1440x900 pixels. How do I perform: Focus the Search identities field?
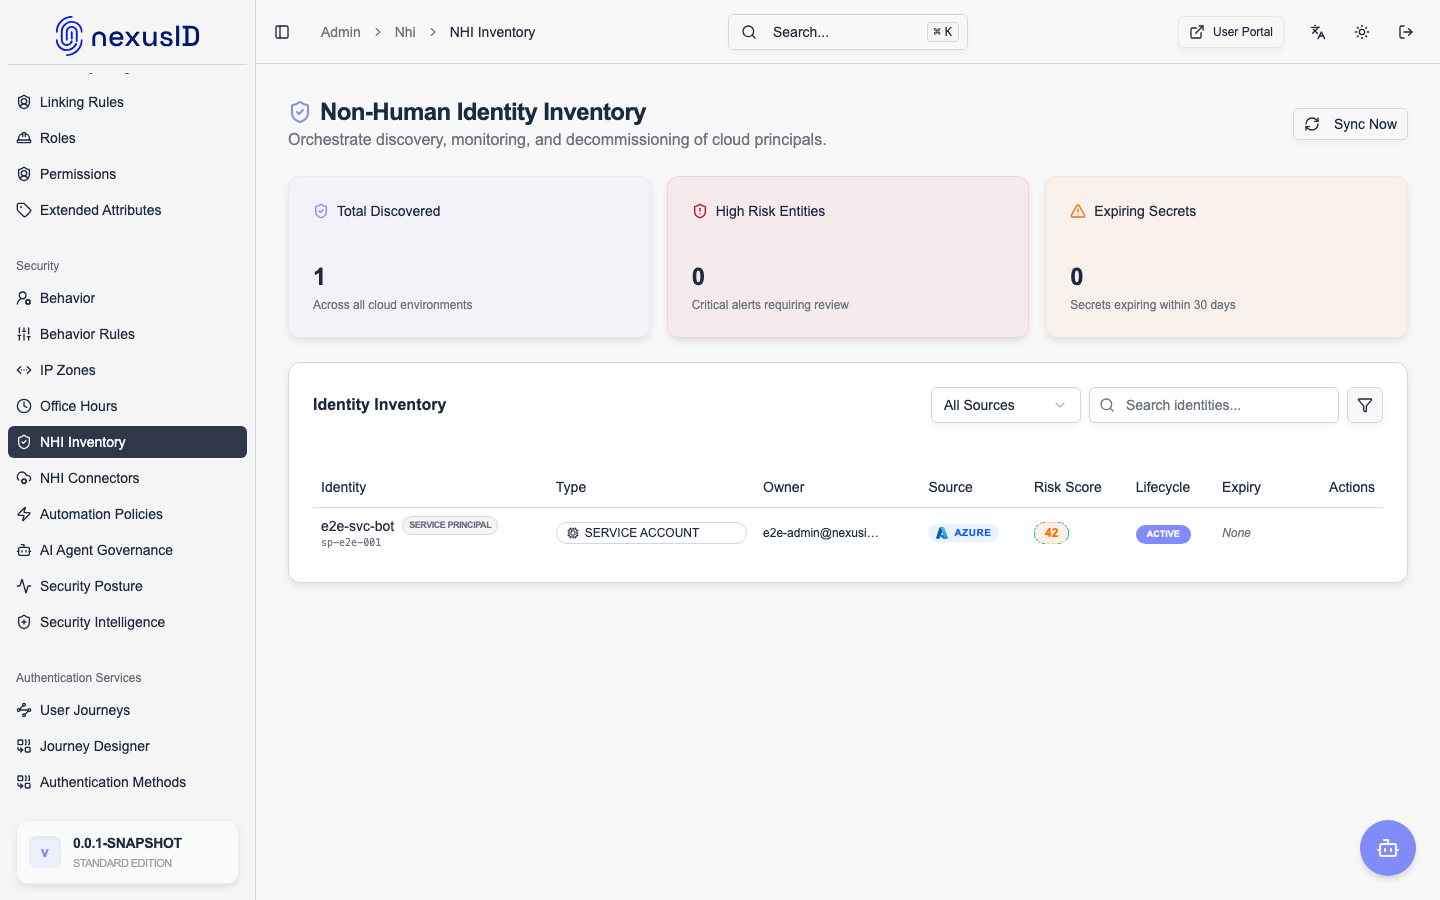[1214, 405]
